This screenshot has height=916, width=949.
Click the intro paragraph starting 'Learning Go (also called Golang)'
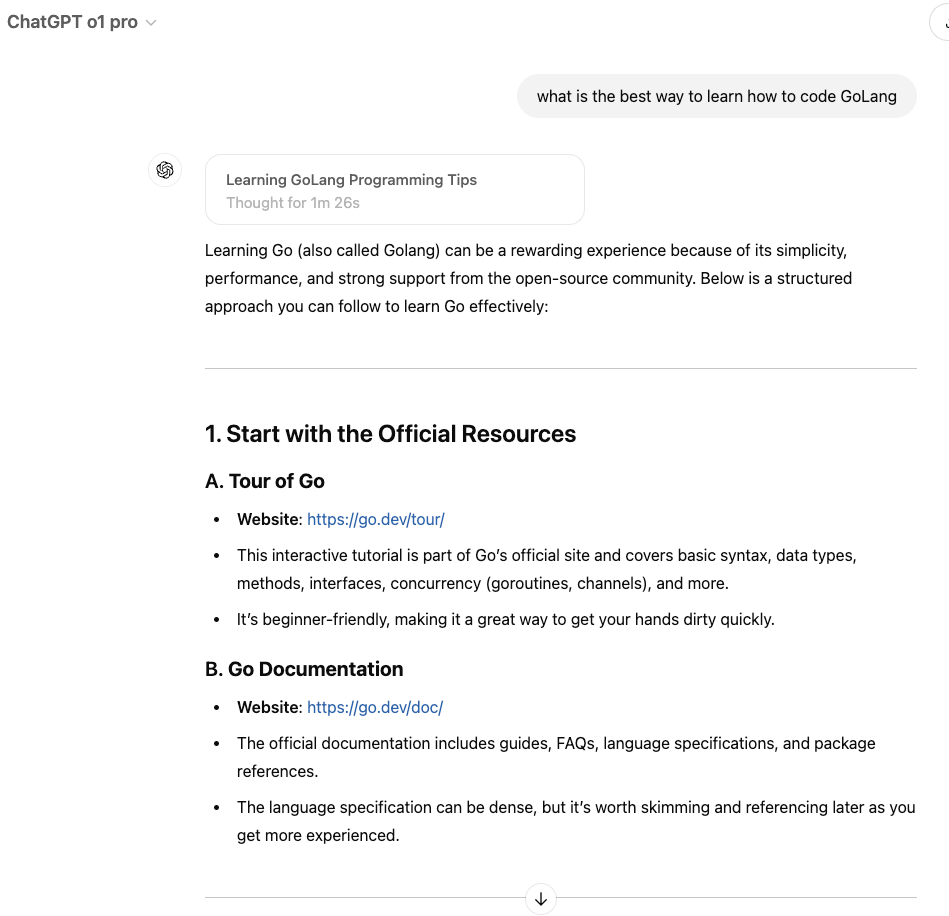click(x=528, y=278)
